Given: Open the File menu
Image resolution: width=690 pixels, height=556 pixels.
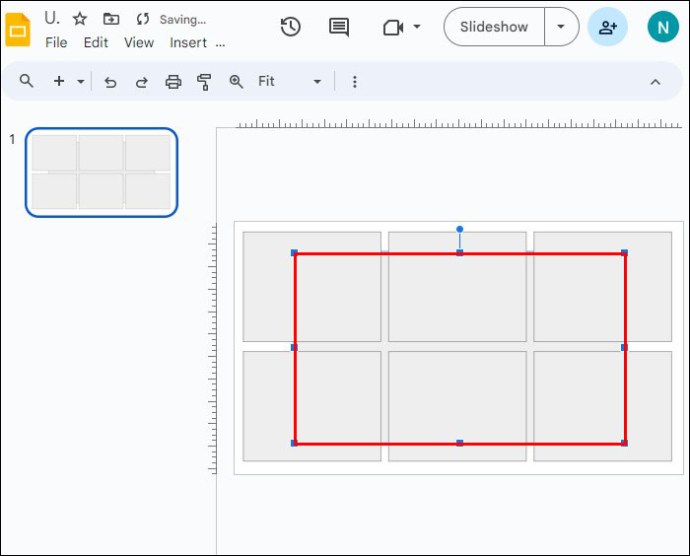Looking at the screenshot, I should tap(56, 43).
